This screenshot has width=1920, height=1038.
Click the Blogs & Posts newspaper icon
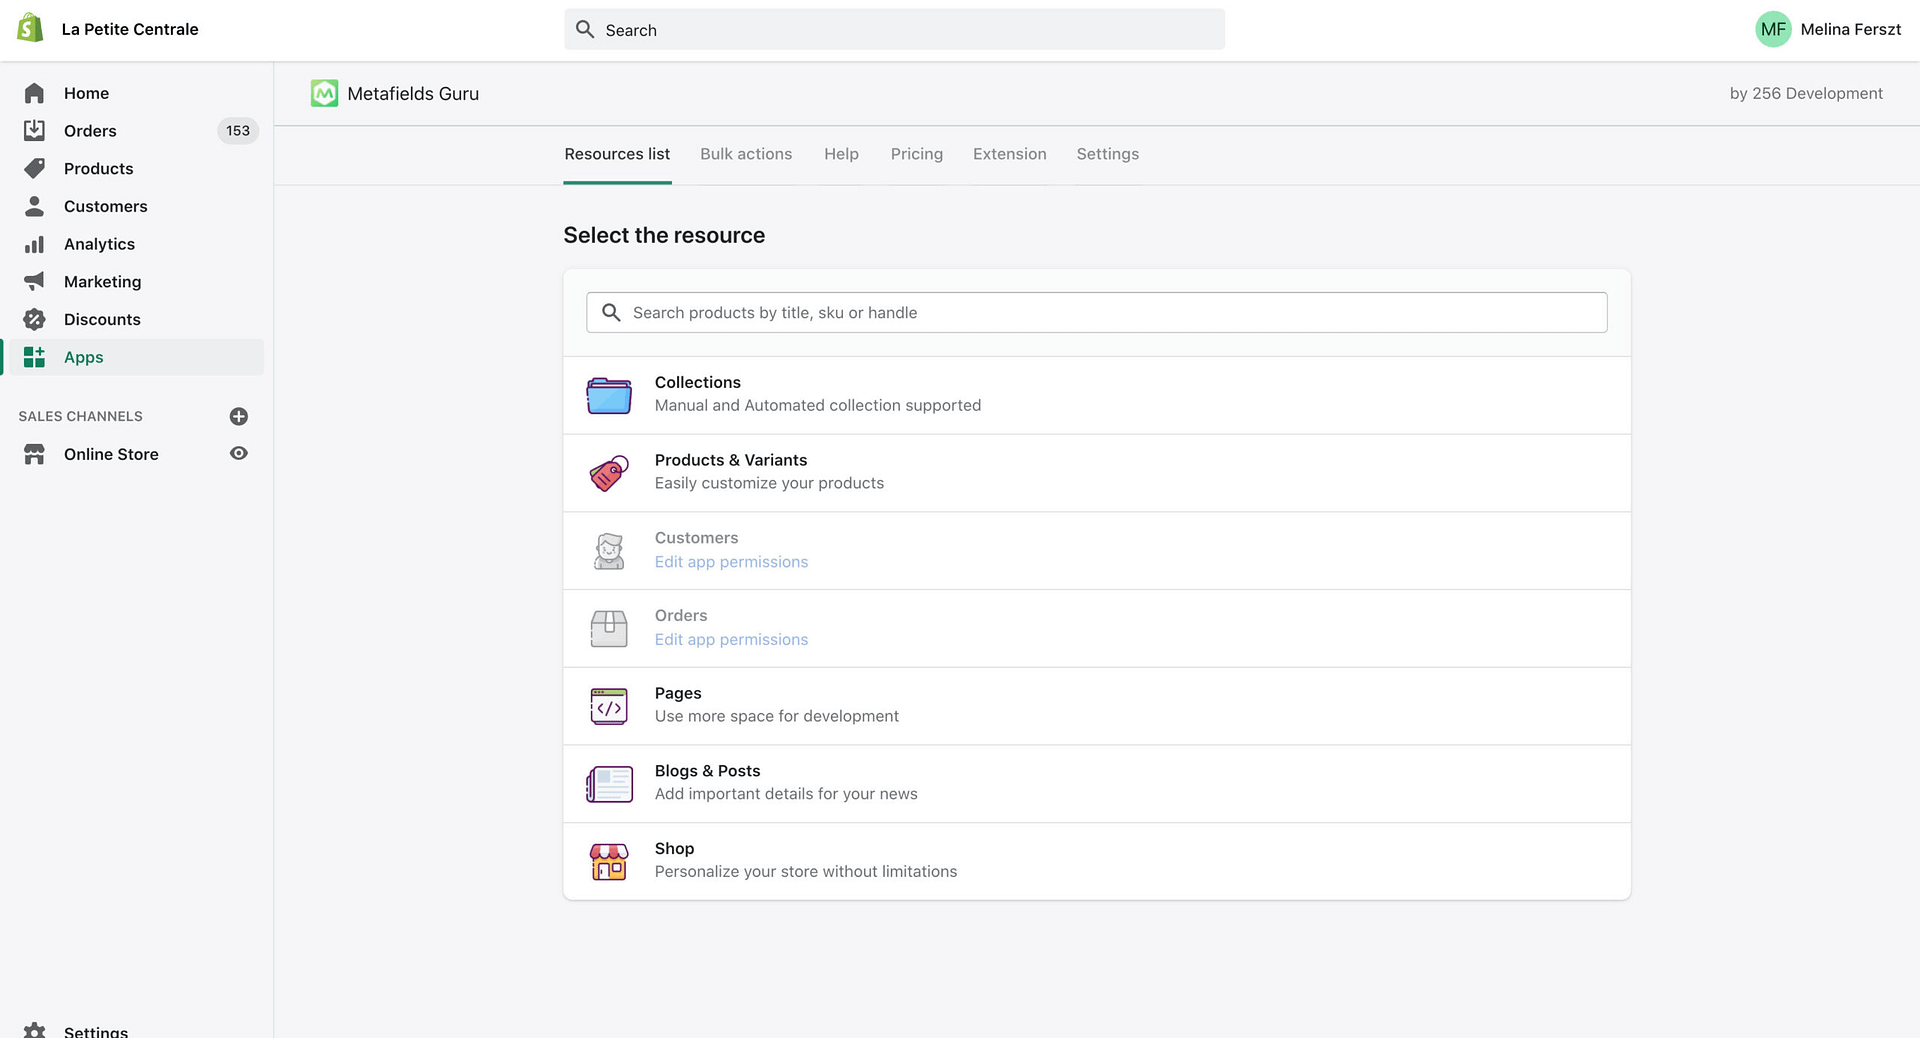[609, 784]
